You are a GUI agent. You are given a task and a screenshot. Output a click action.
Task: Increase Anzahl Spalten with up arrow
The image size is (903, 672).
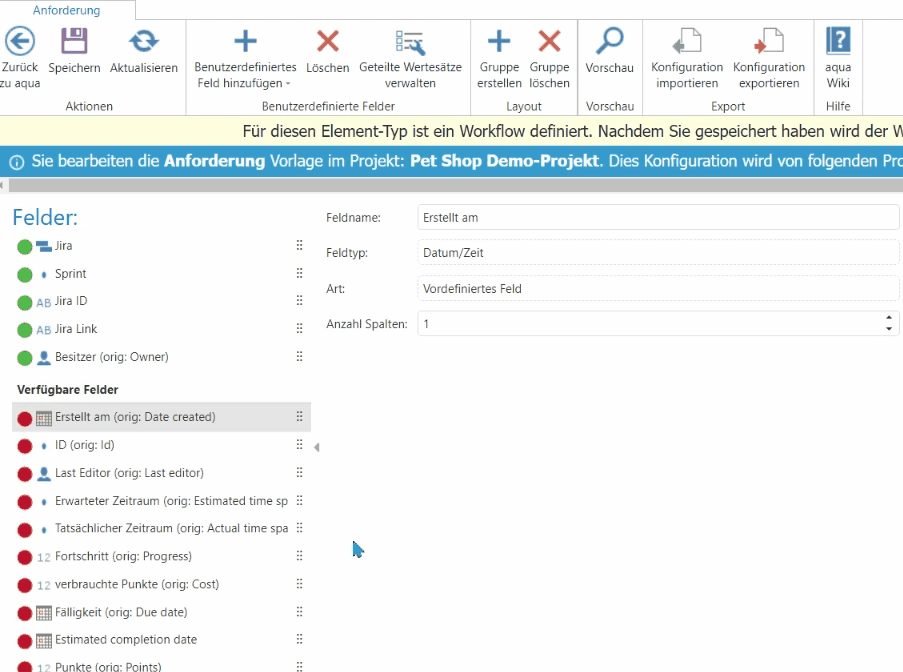click(889, 318)
